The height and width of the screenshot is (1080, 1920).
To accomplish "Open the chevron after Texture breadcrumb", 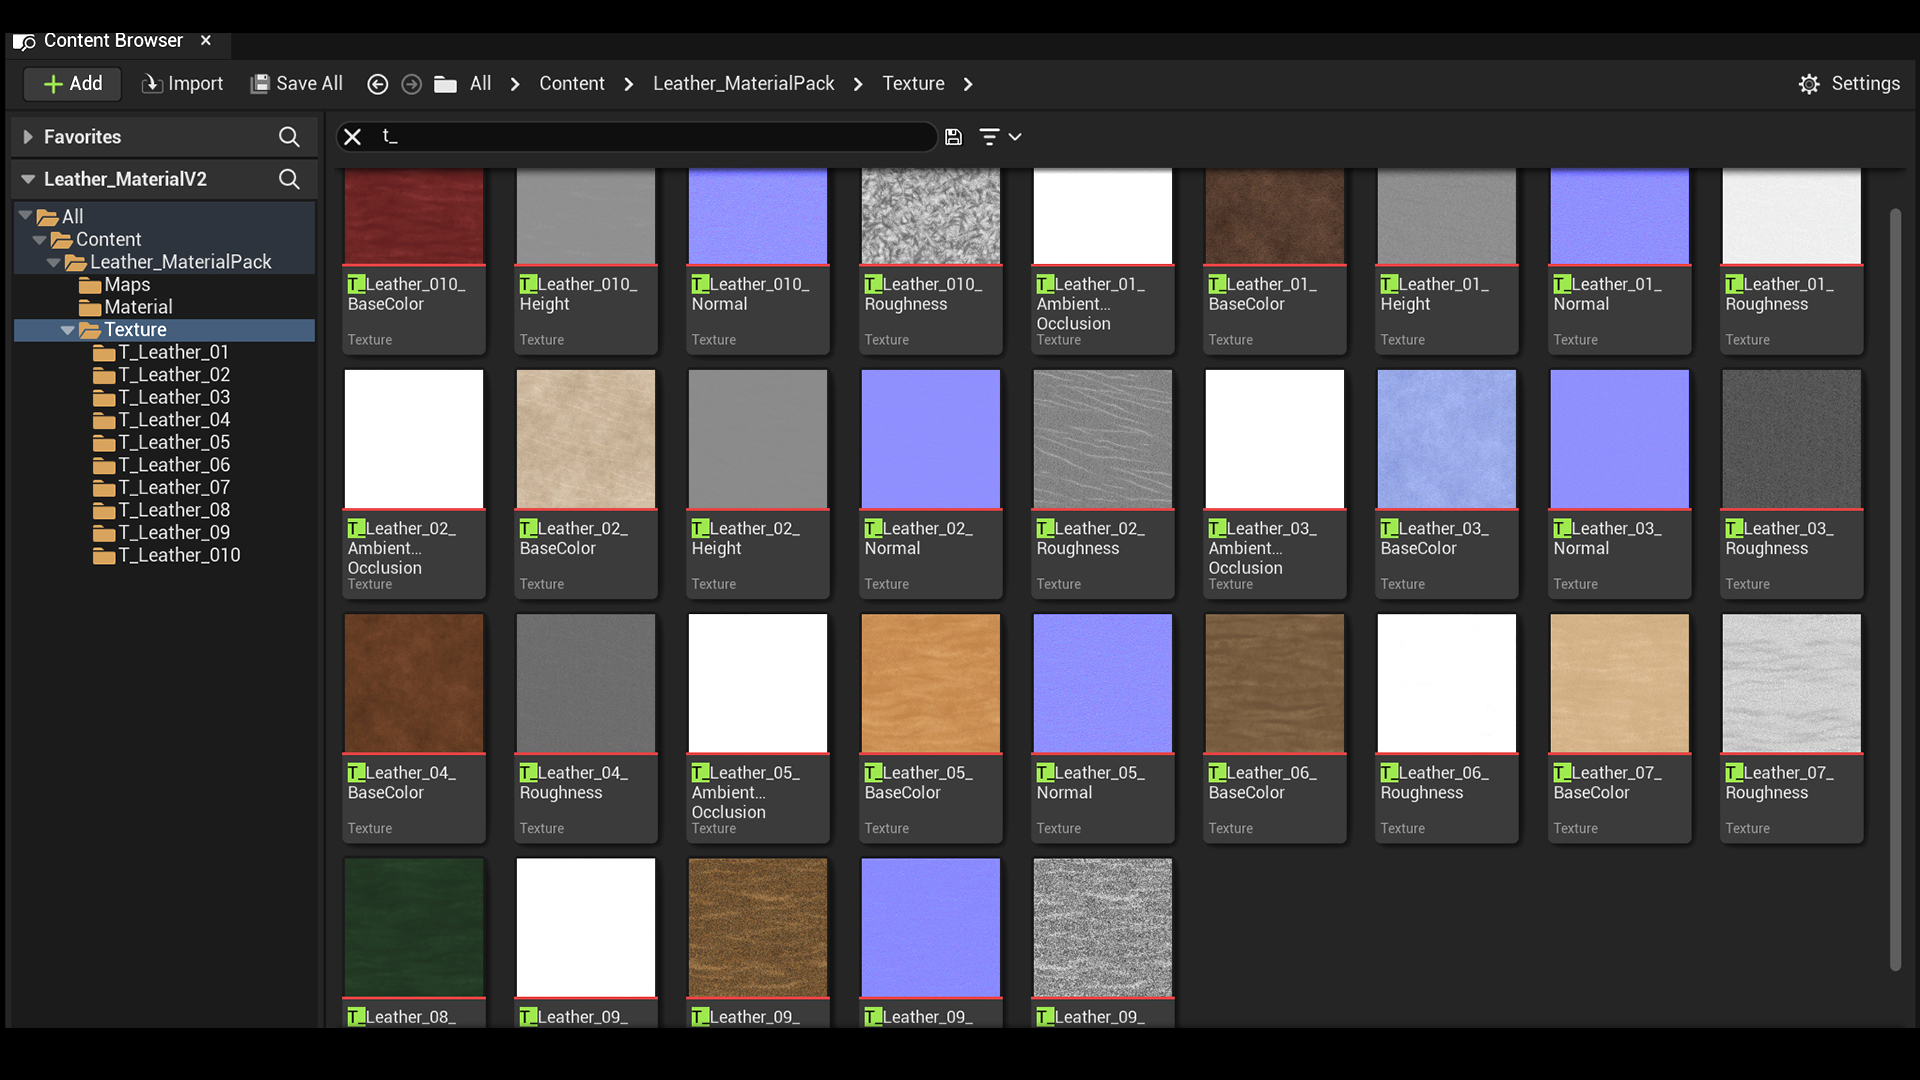I will (967, 84).
